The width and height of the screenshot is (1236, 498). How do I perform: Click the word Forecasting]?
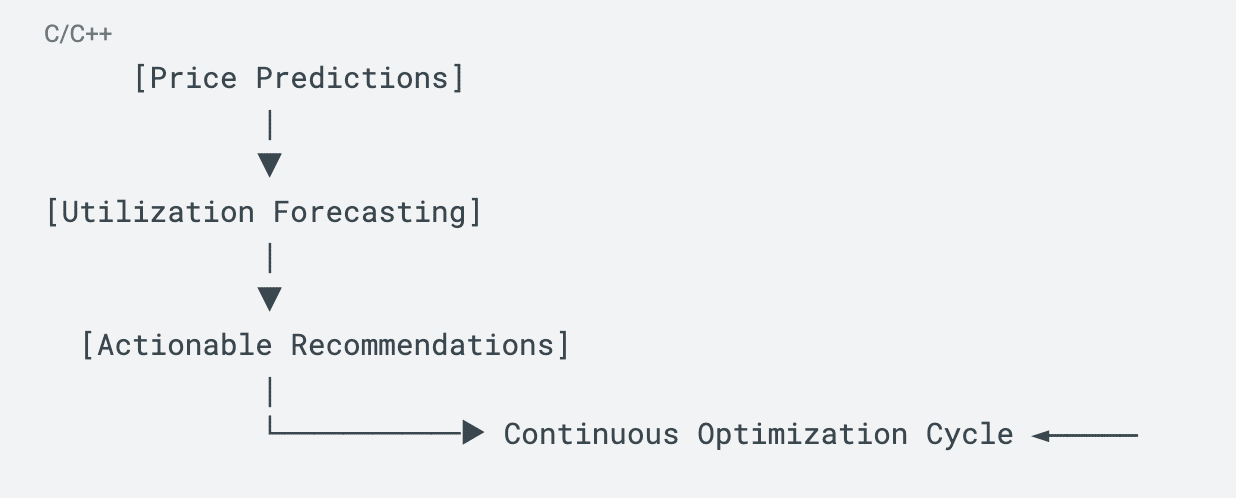(377, 212)
